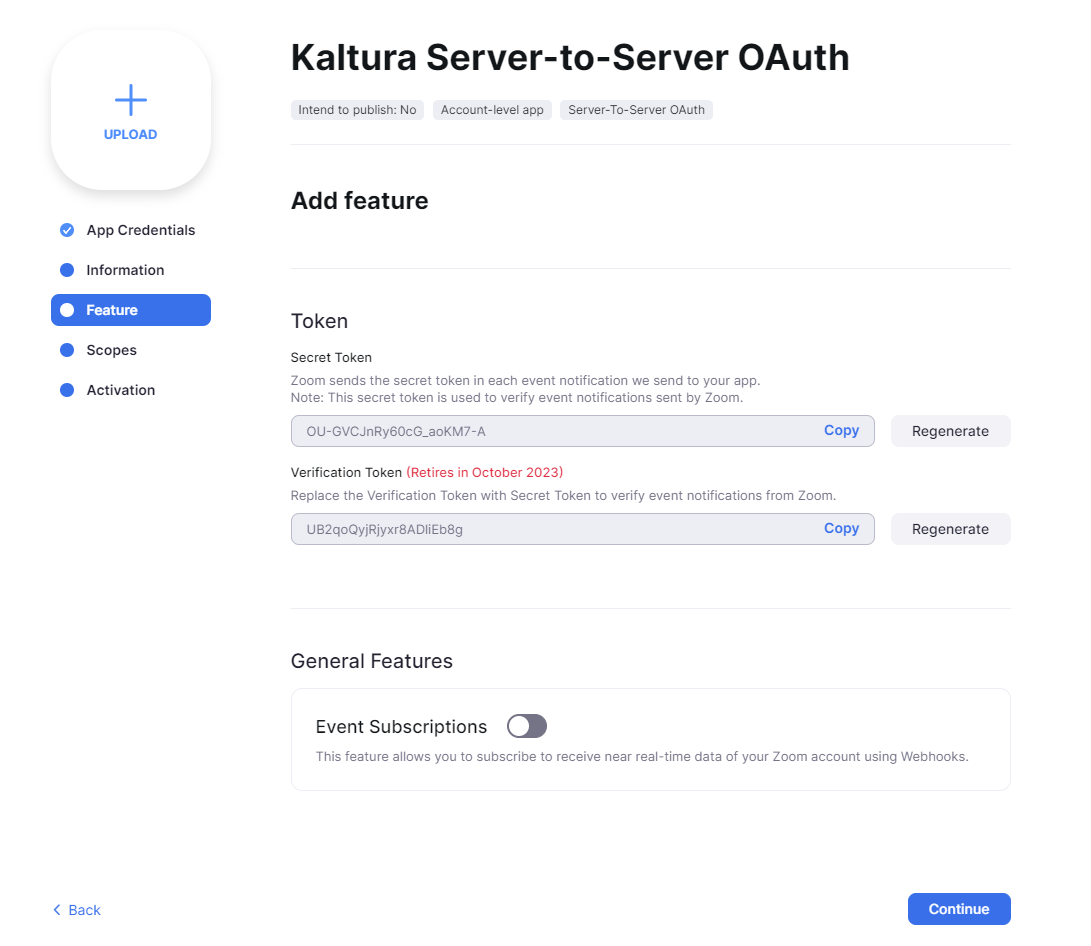This screenshot has height=946, width=1091.
Task: Click the Back chevron arrow icon
Action: pos(57,910)
